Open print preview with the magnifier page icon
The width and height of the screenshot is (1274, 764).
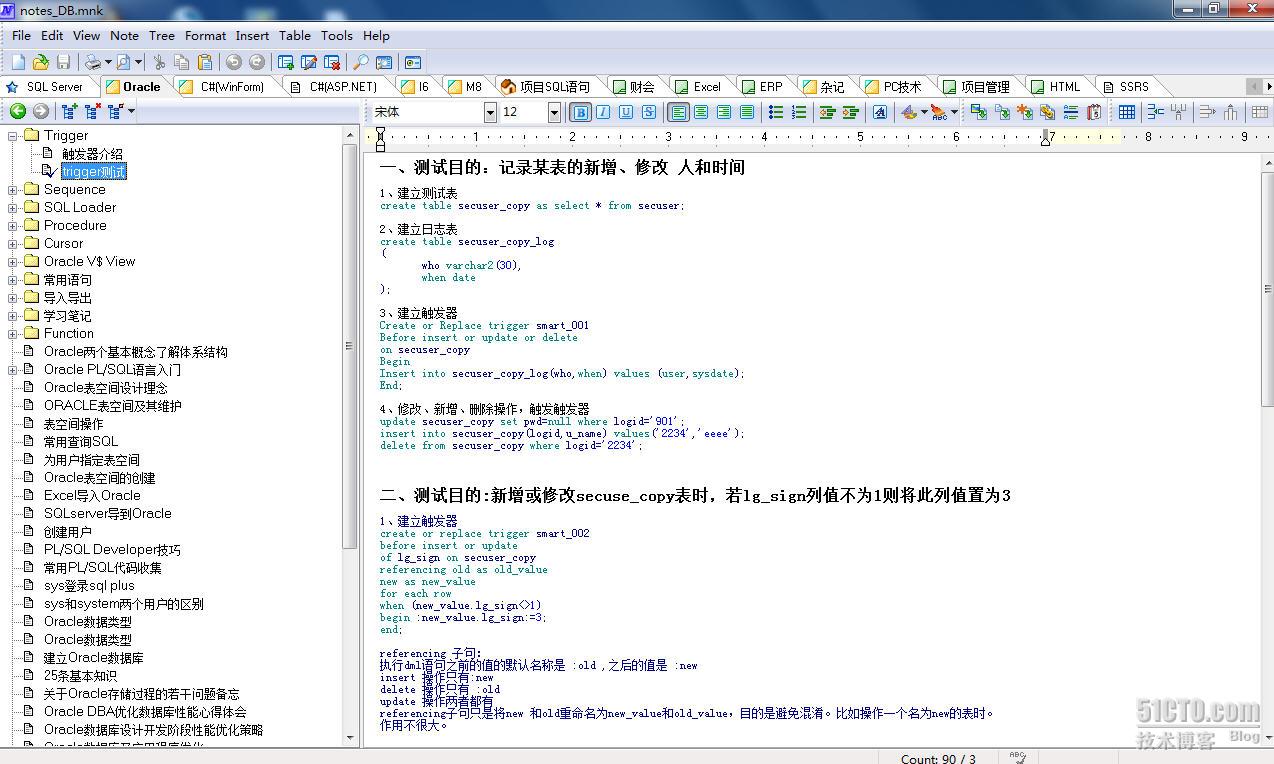tap(124, 62)
